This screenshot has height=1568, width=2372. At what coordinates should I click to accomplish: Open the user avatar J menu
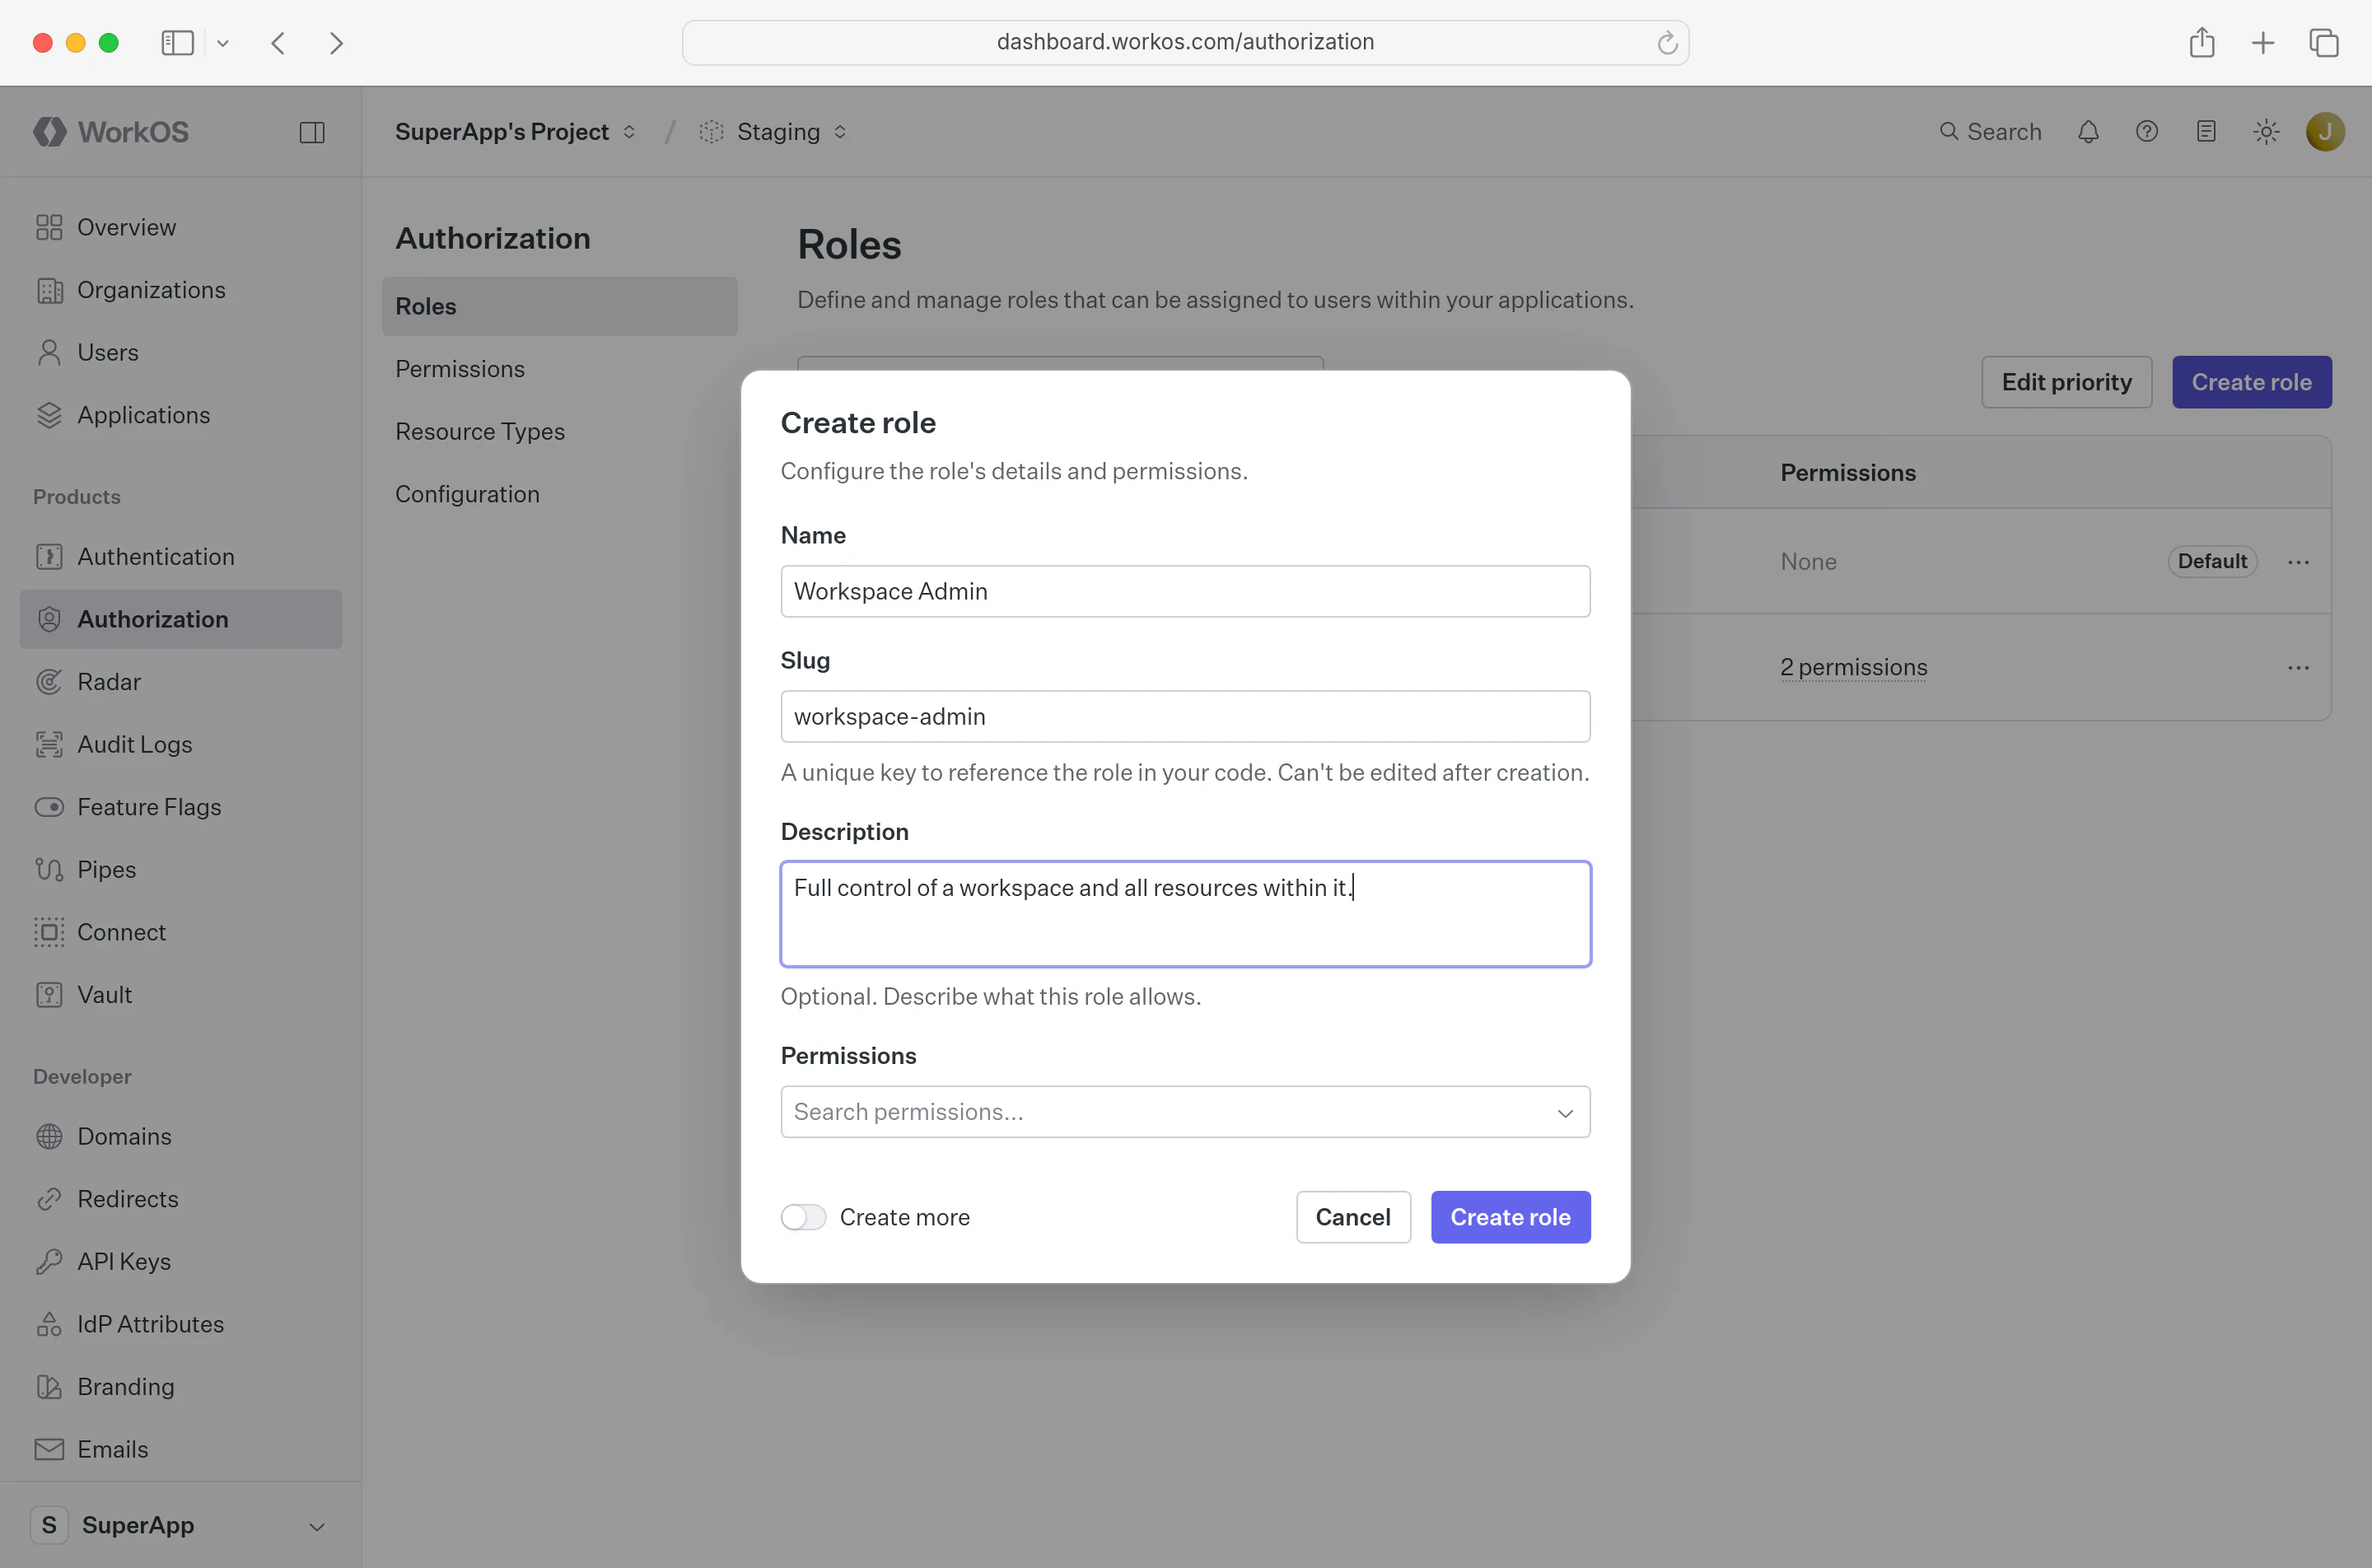point(2325,132)
